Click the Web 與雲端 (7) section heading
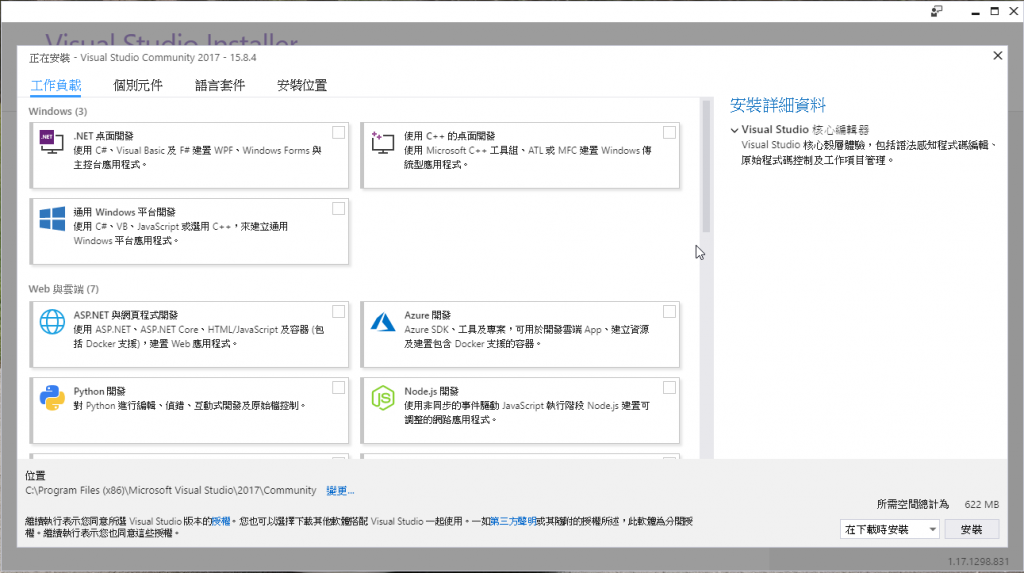Image resolution: width=1024 pixels, height=573 pixels. pyautogui.click(x=63, y=289)
